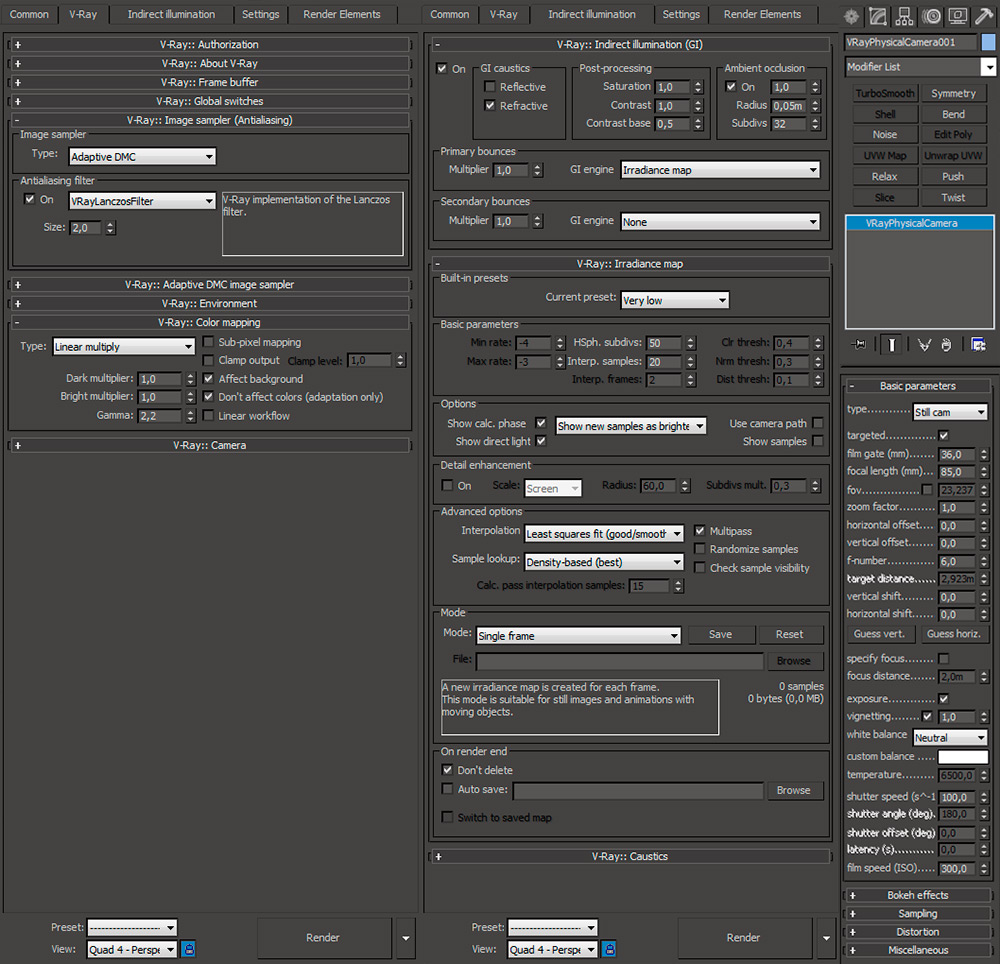
Task: Click the Guess vert. button
Action: 880,634
